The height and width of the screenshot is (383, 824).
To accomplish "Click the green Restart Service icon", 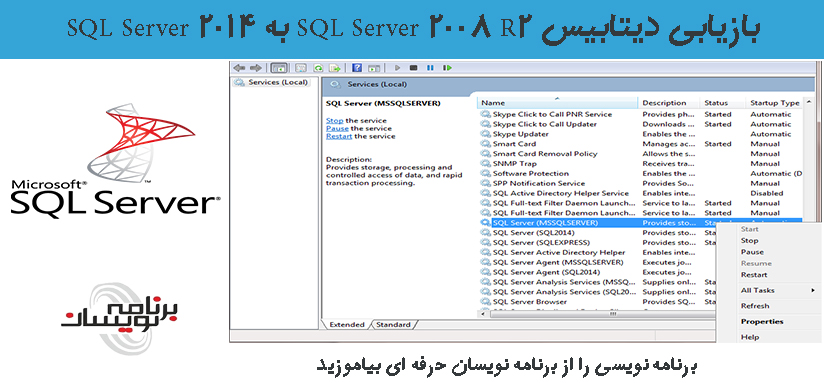I will 447,68.
